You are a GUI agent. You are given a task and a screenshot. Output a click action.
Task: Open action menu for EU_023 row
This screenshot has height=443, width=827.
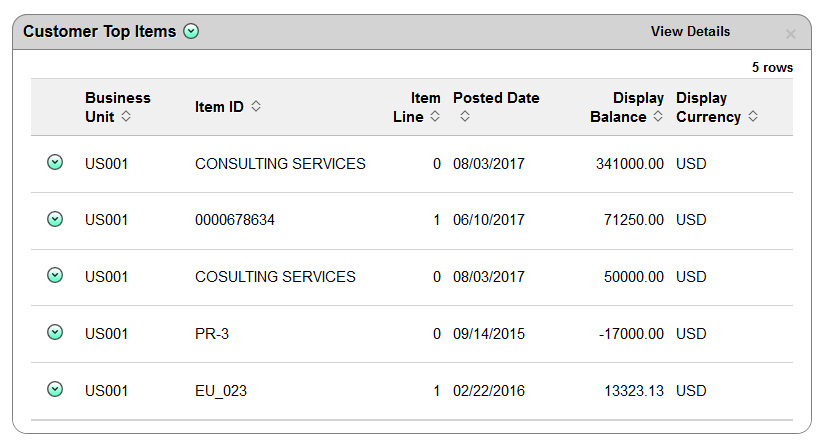pos(55,389)
